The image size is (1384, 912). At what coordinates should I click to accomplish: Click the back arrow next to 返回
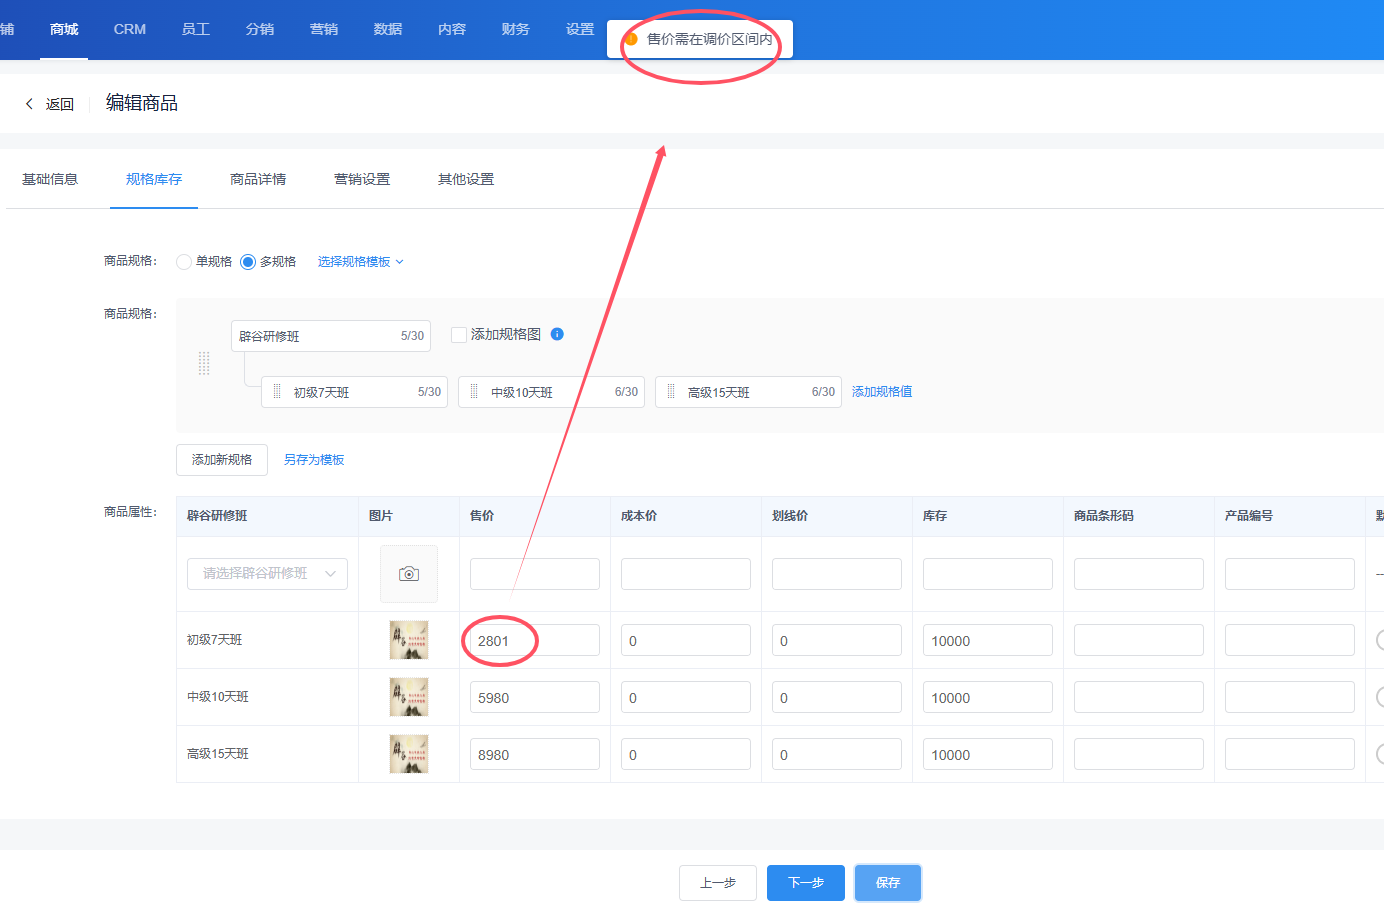coord(29,104)
